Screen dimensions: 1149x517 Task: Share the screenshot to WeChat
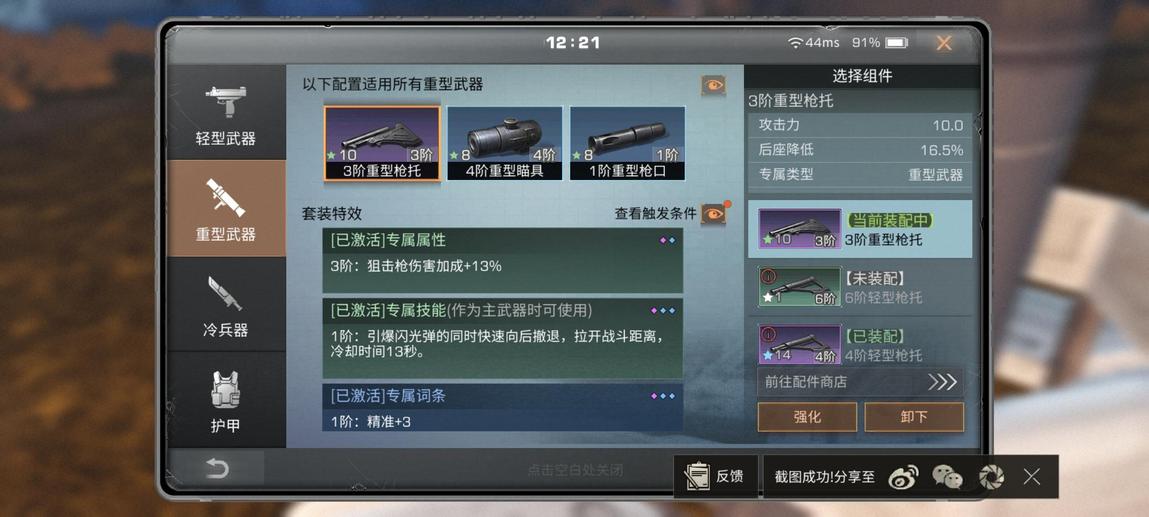pyautogui.click(x=947, y=477)
